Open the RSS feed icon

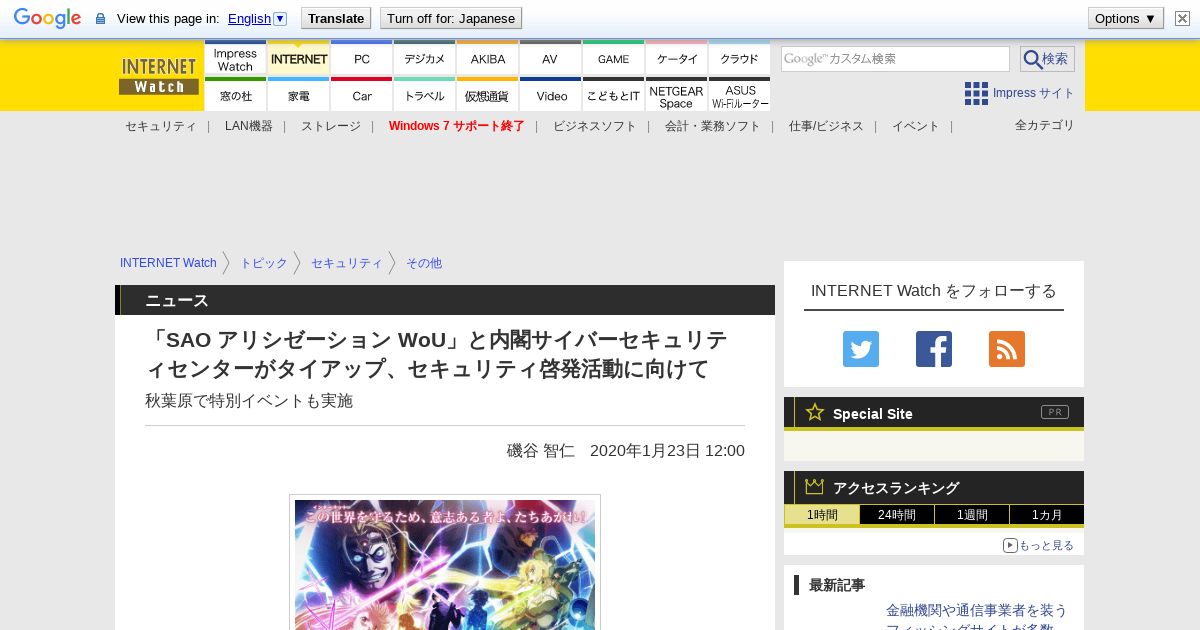(1007, 349)
